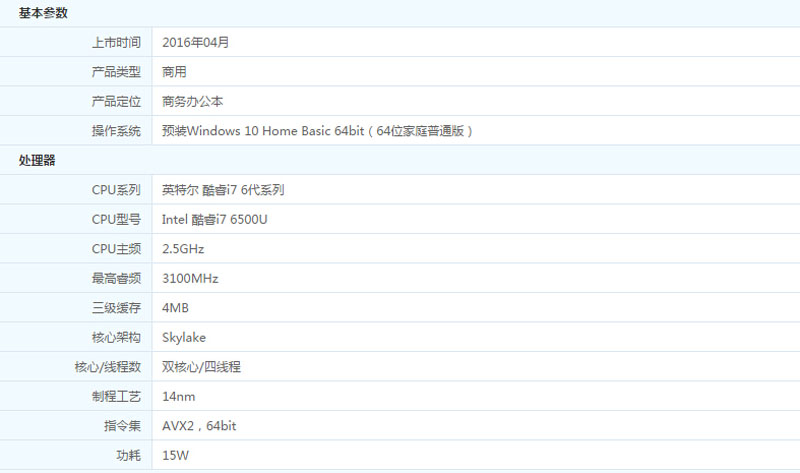Click the CPU型号 row label

[x=116, y=219]
